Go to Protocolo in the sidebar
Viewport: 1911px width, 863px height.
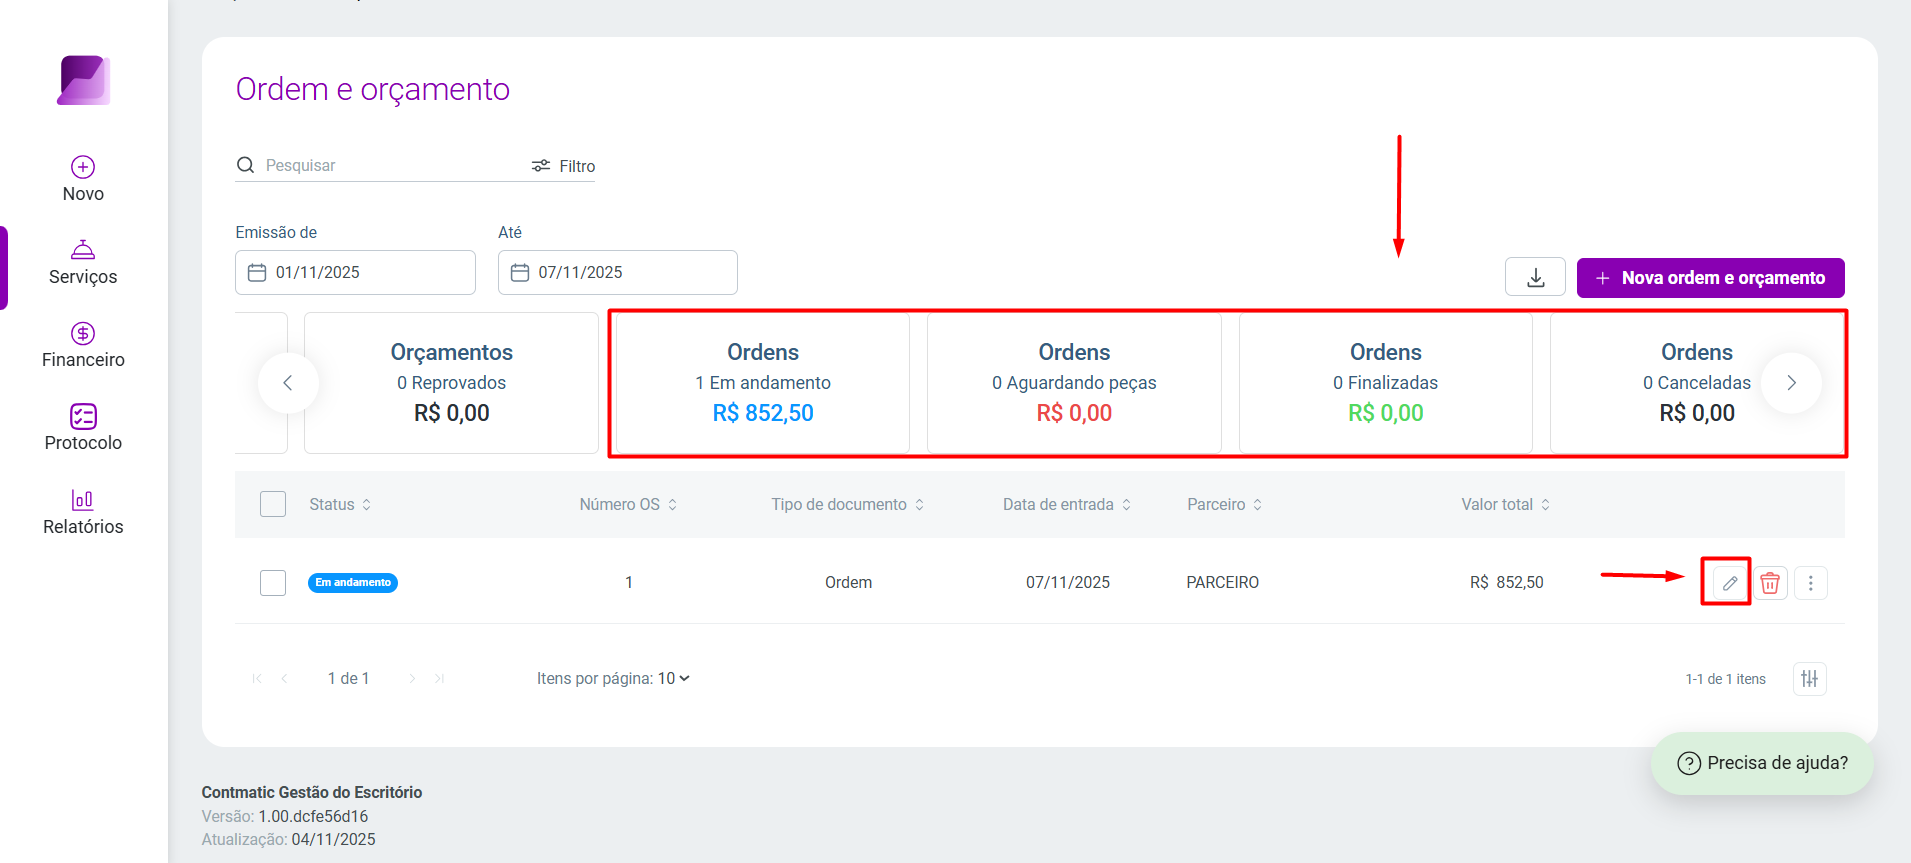83,429
